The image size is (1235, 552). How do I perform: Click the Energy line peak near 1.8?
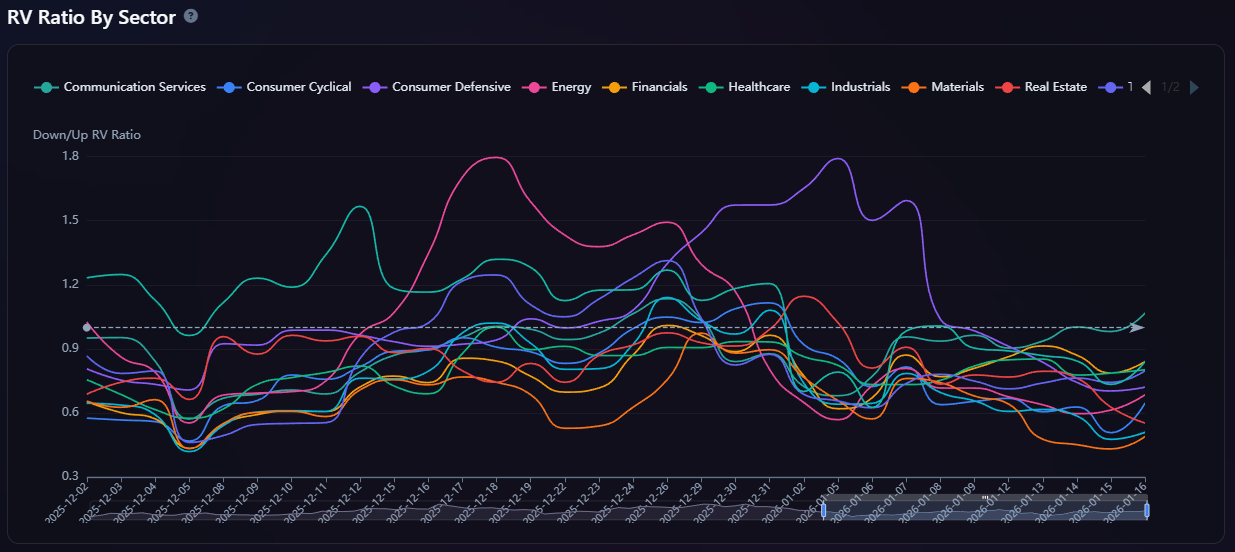point(494,157)
